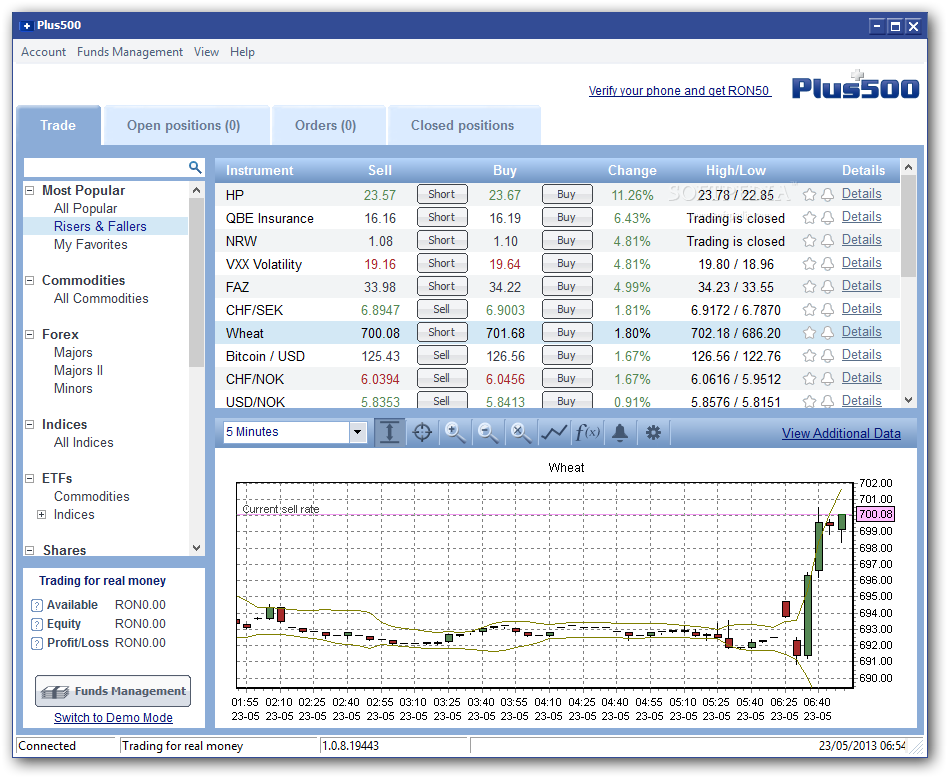Open indicators f(x) function menu
Screen dimensions: 948x778
coord(587,432)
